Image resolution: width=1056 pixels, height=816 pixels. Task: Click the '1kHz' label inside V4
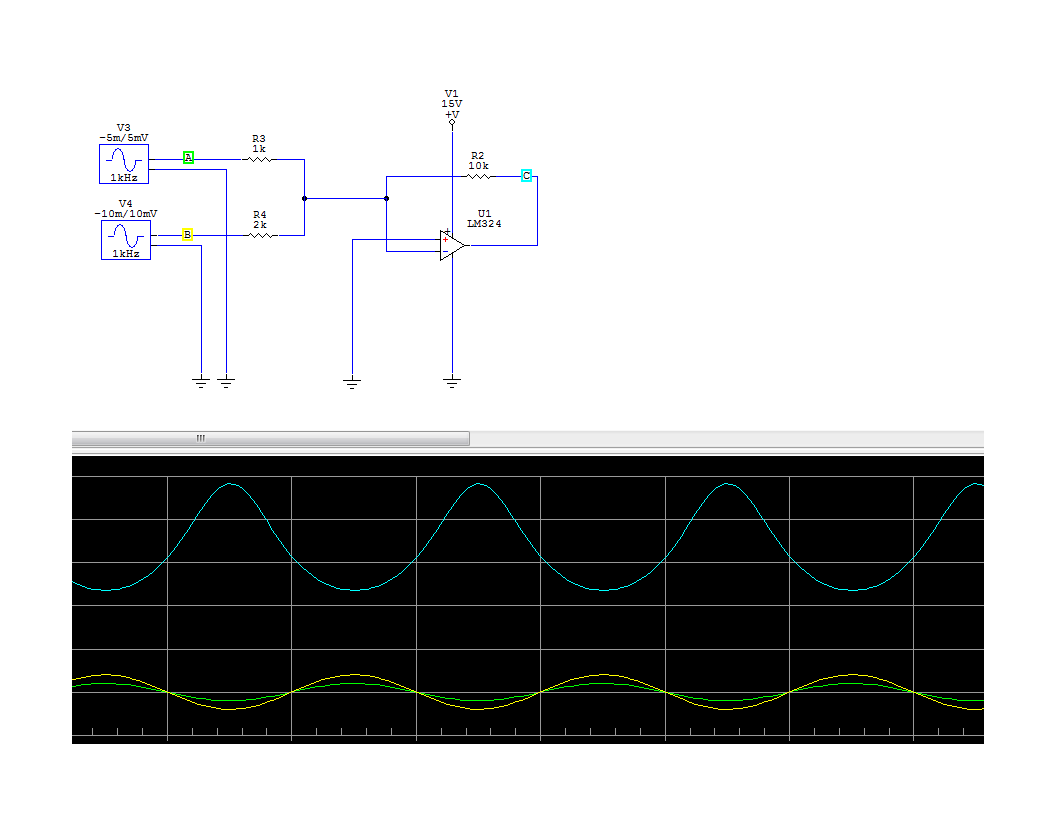(x=126, y=254)
